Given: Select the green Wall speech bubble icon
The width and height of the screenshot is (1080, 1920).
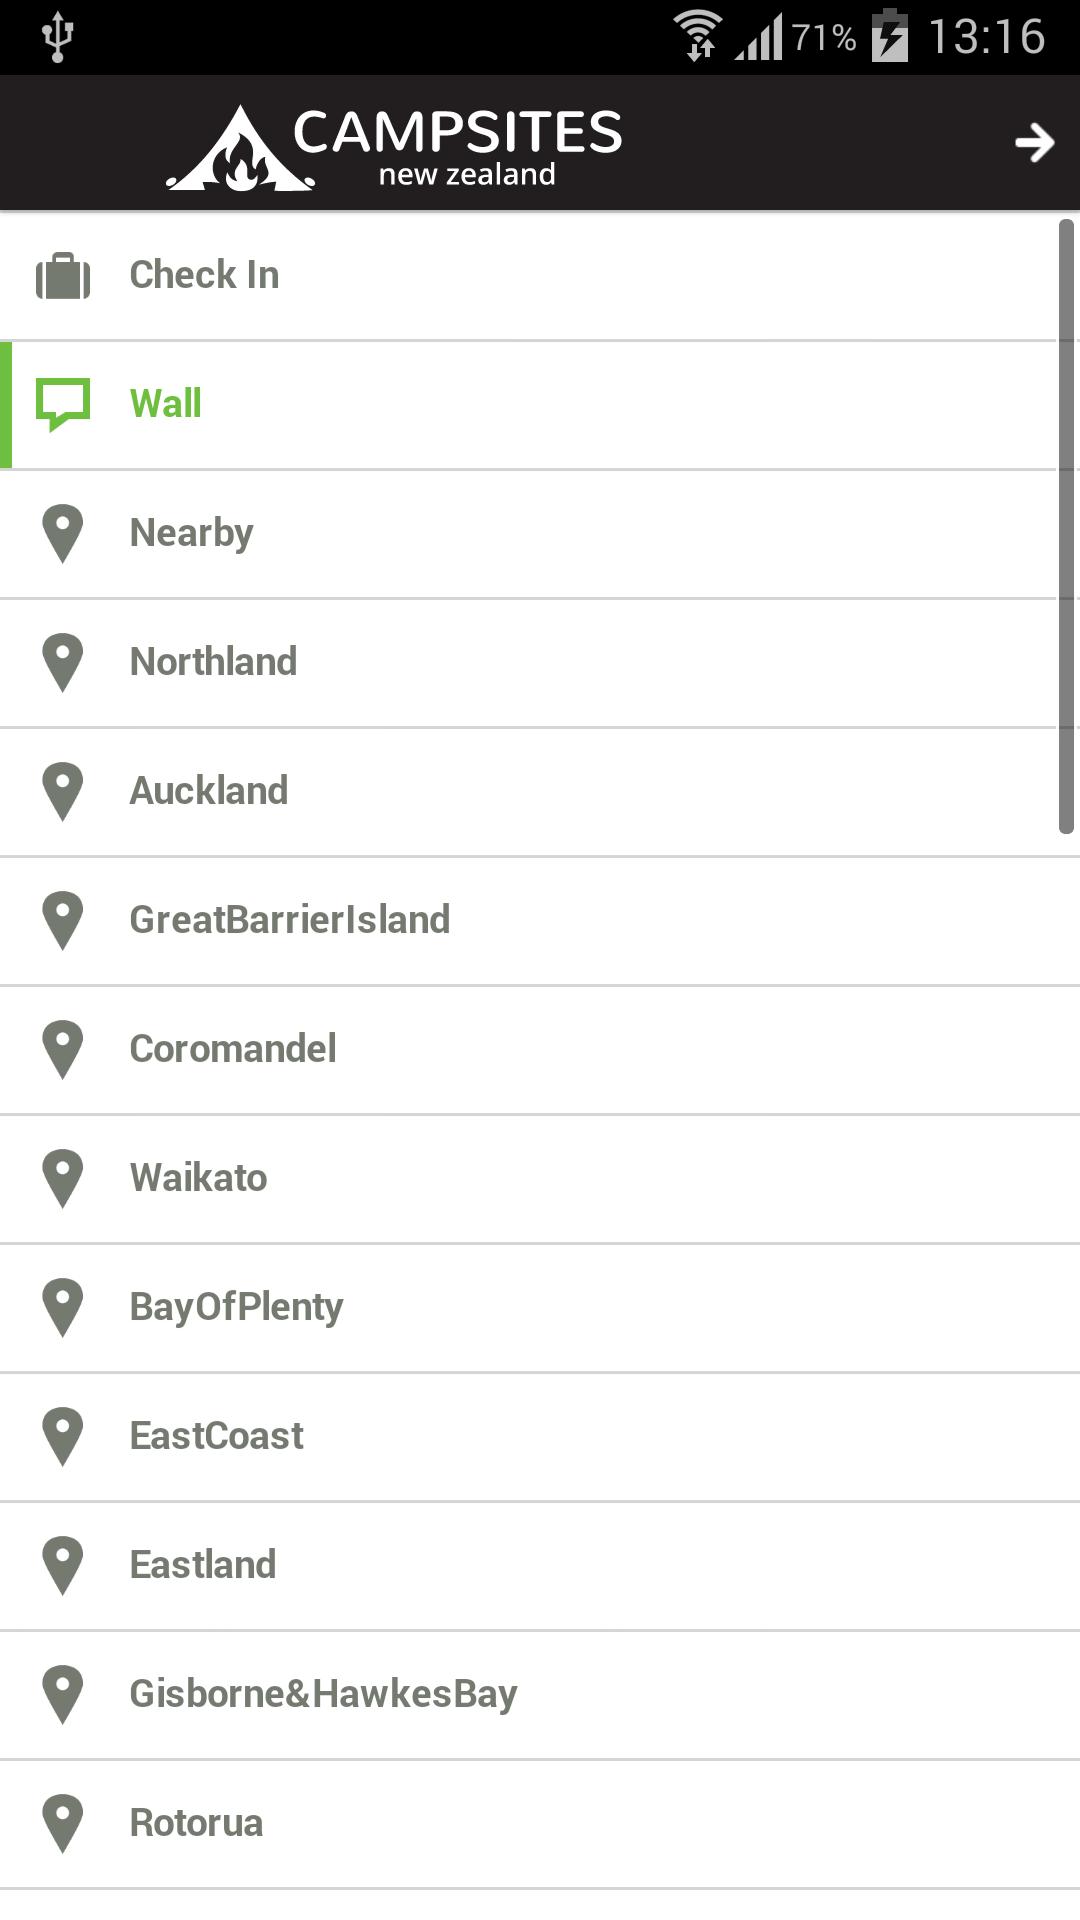Looking at the screenshot, I should [x=63, y=403].
